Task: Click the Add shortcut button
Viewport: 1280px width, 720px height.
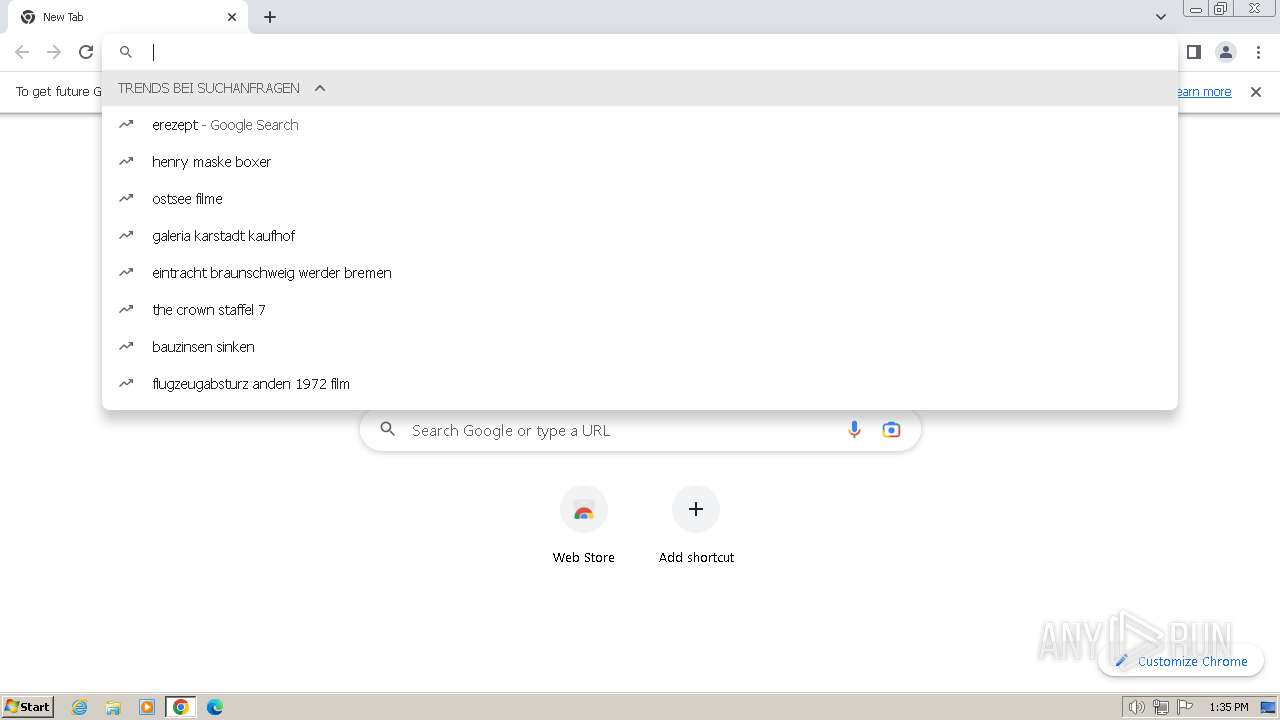Action: (x=696, y=526)
